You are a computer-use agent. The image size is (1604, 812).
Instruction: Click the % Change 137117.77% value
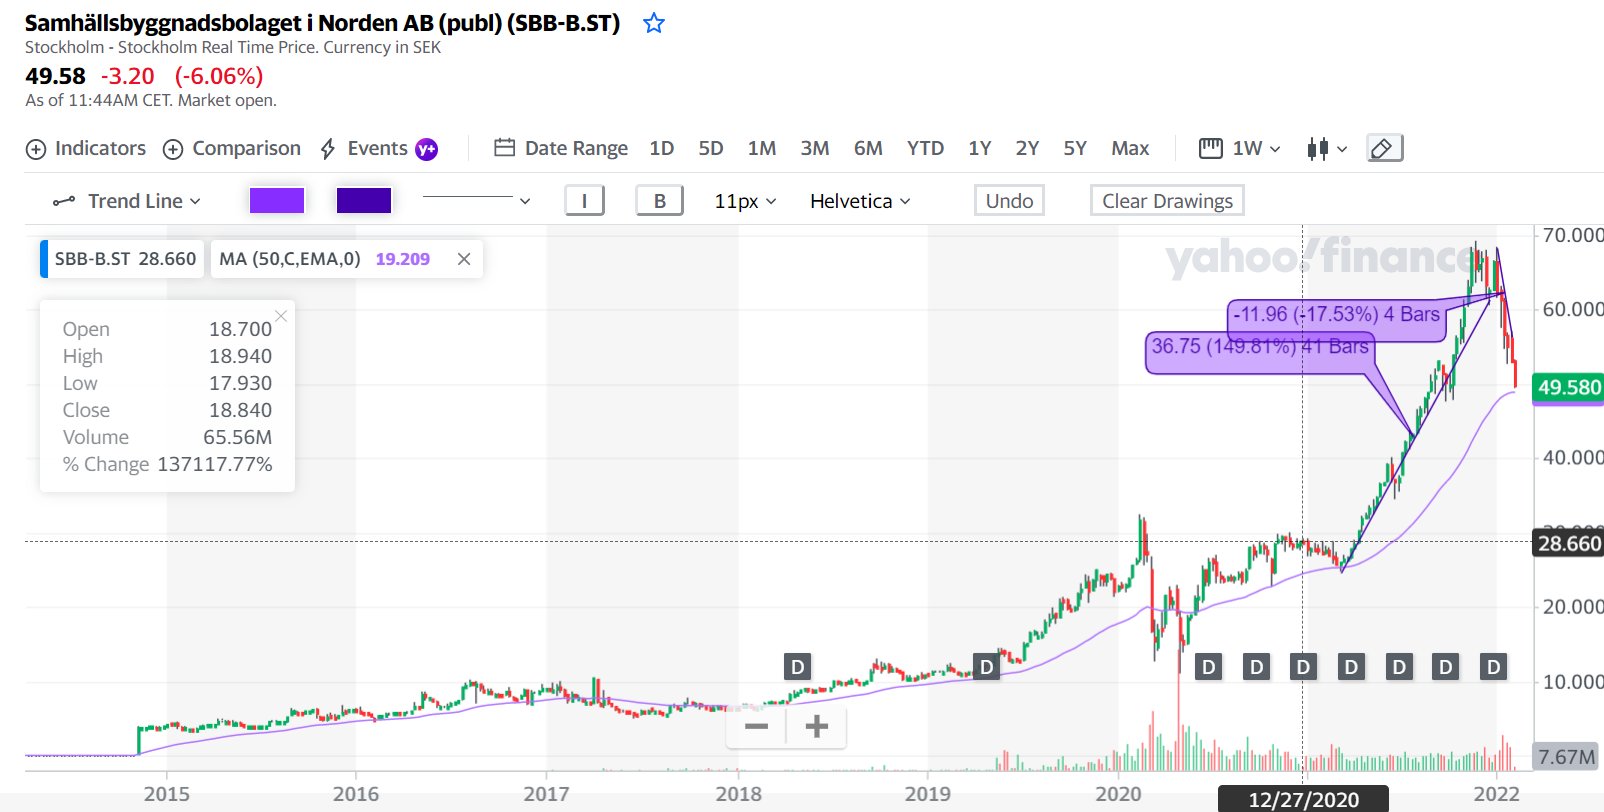[x=215, y=464]
